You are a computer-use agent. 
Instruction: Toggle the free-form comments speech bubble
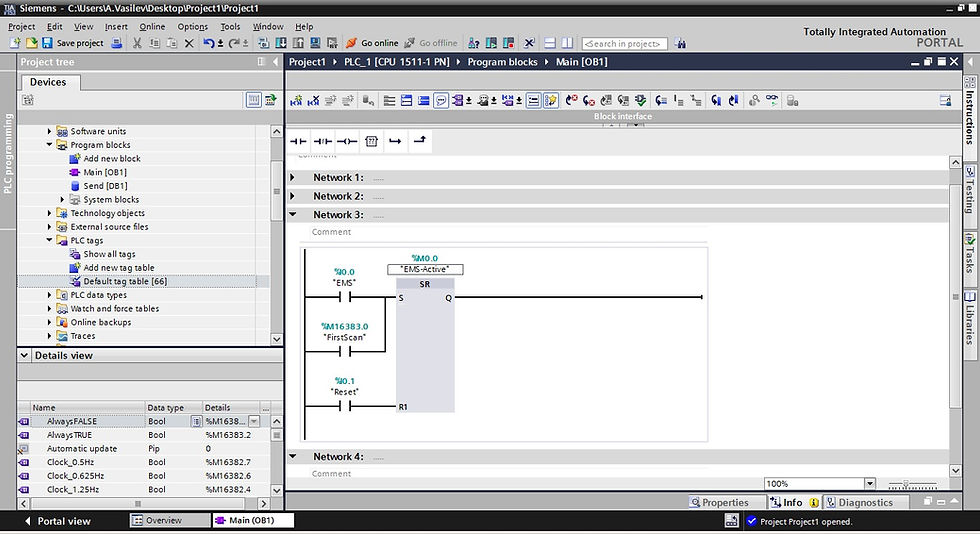[441, 101]
